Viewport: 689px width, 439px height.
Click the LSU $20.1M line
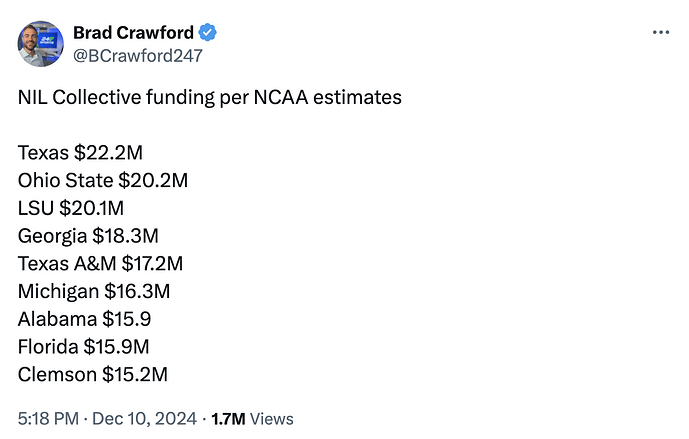71,208
